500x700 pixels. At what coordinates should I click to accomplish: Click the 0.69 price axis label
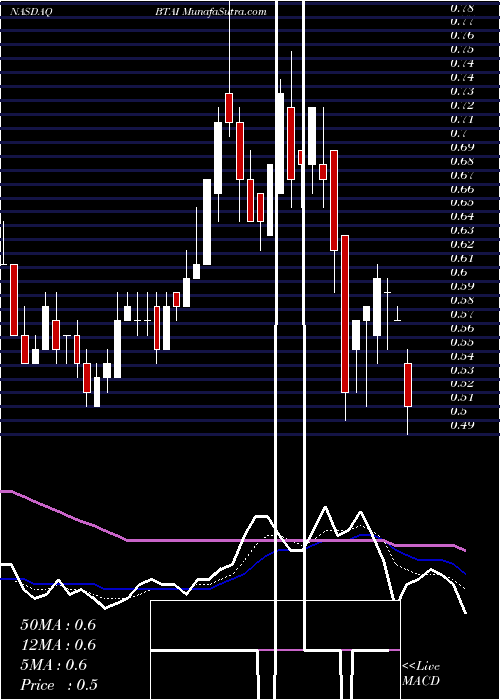pos(462,147)
